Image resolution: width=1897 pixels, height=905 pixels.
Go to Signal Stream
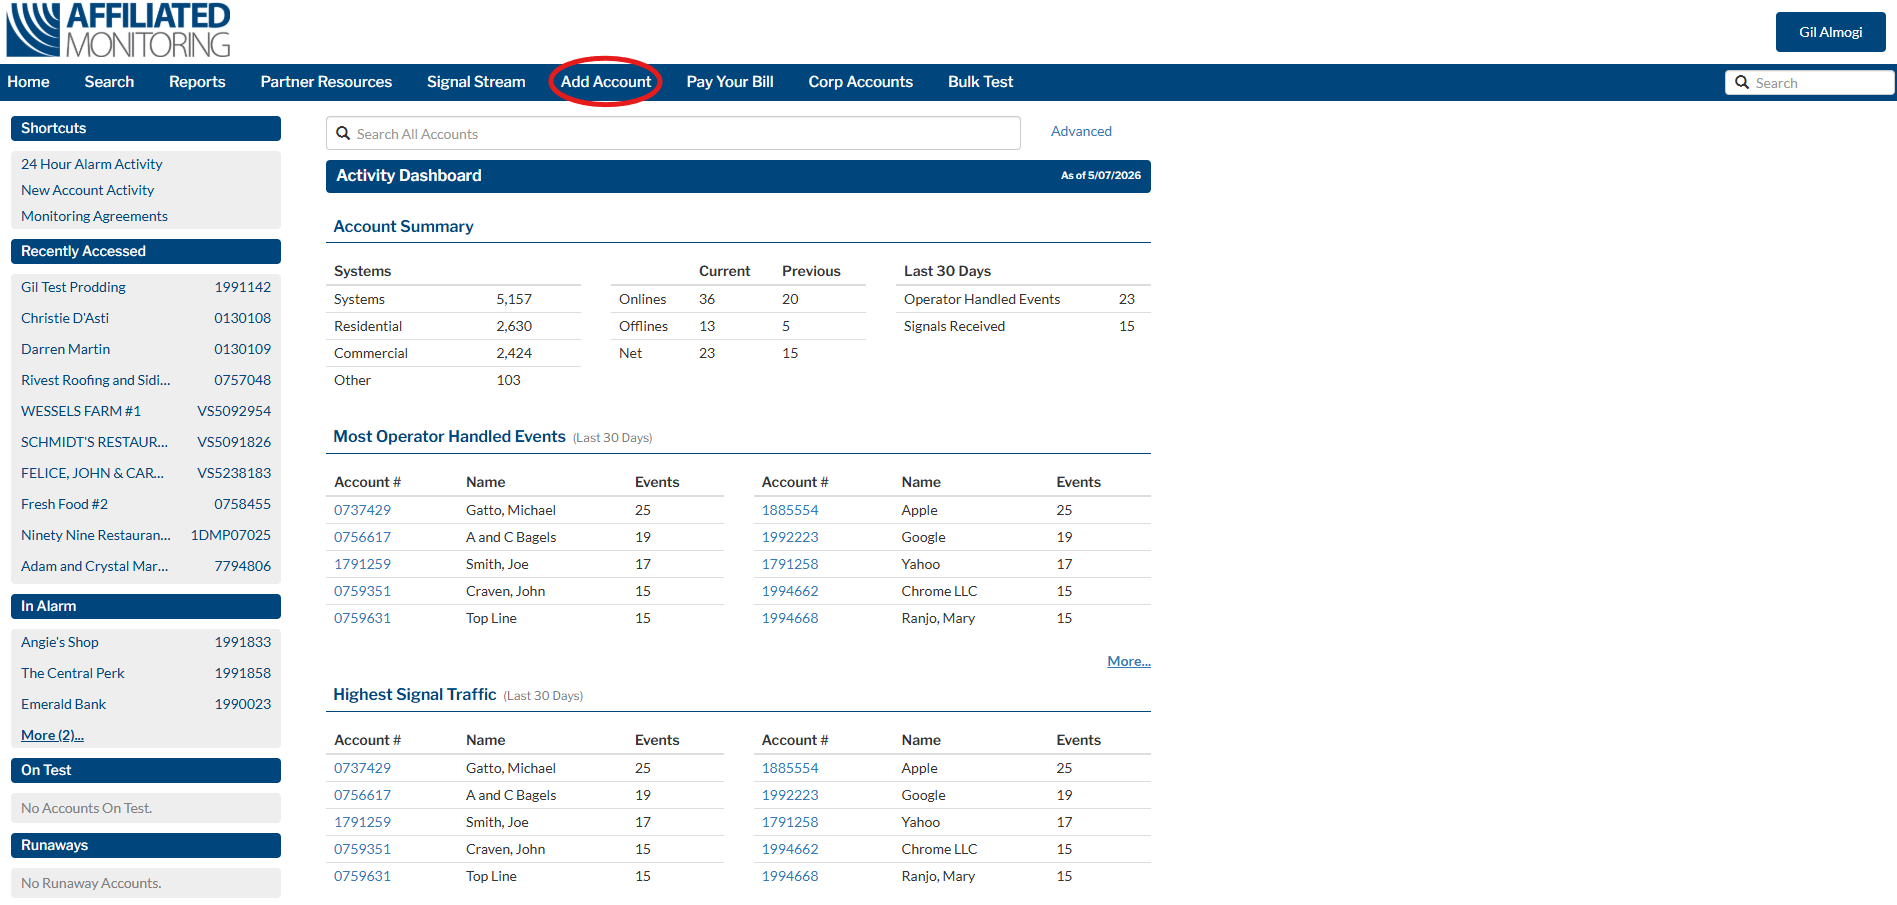pos(476,82)
